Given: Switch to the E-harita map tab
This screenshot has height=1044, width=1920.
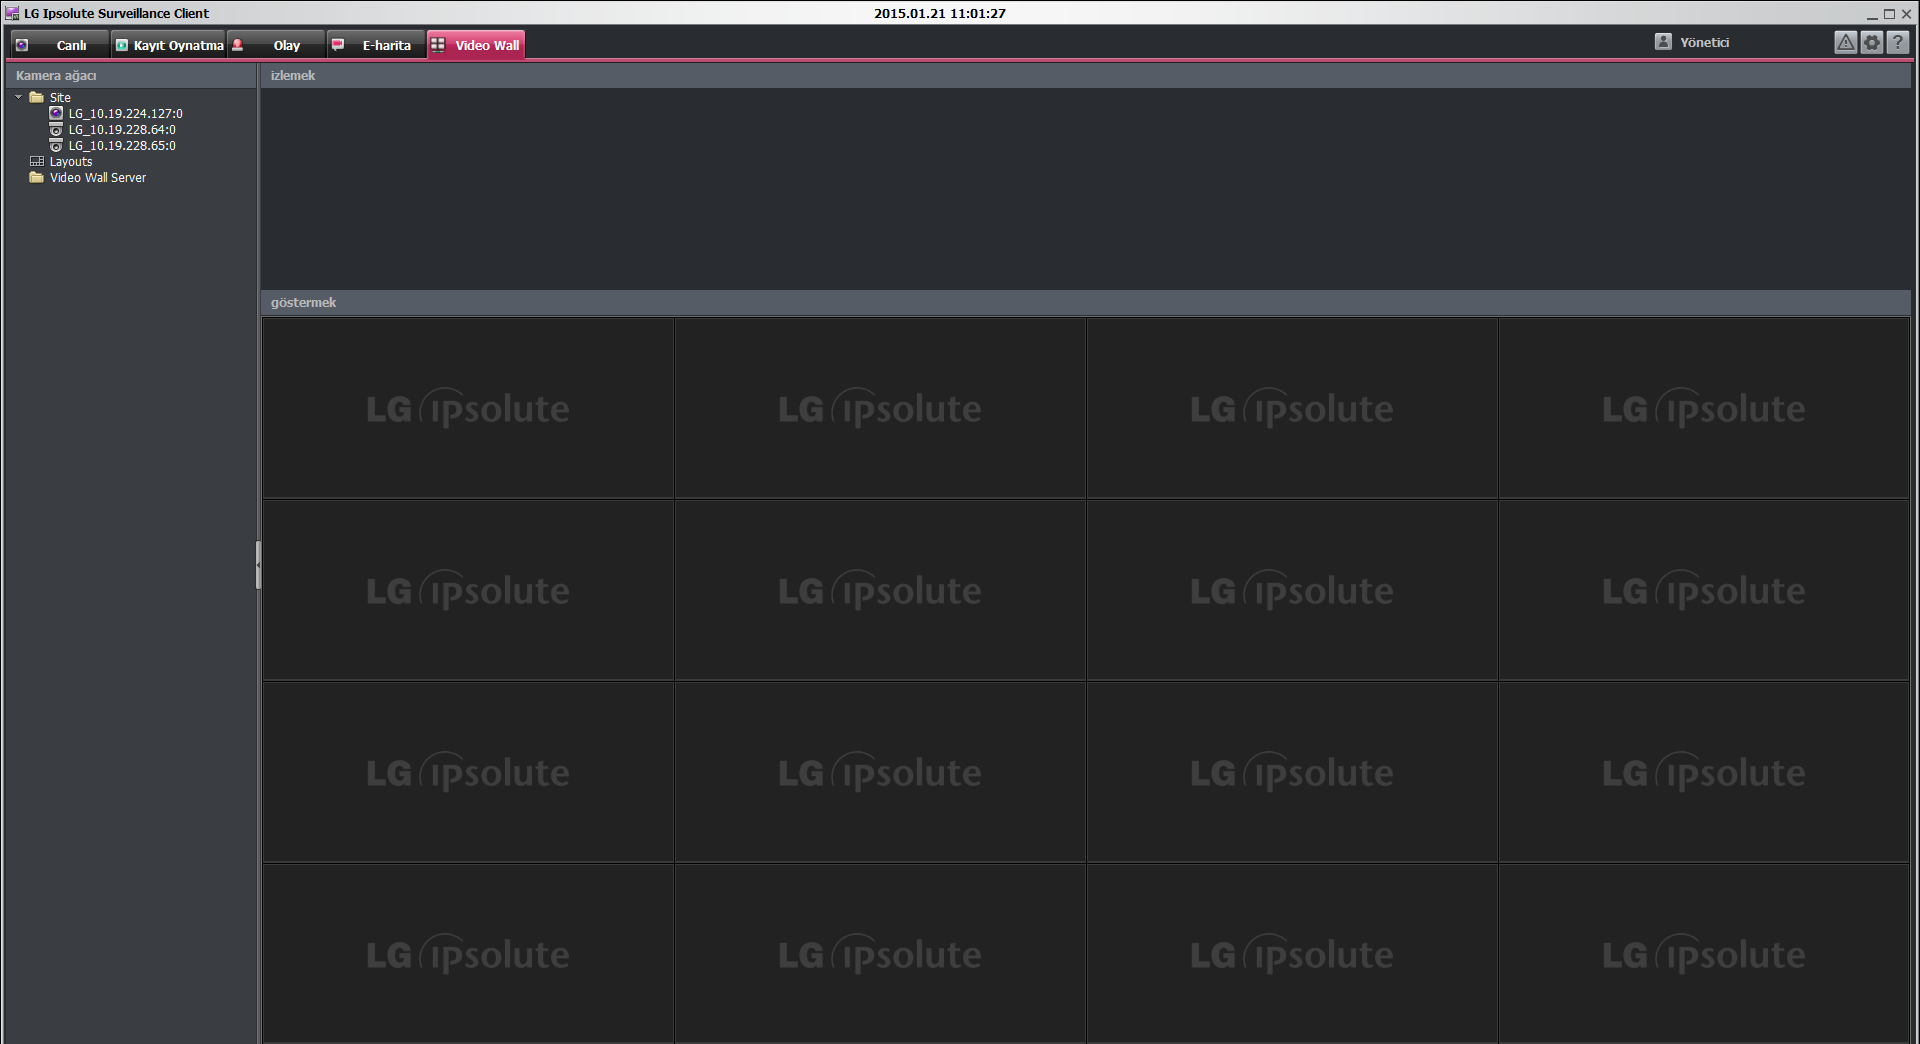Looking at the screenshot, I should [376, 45].
